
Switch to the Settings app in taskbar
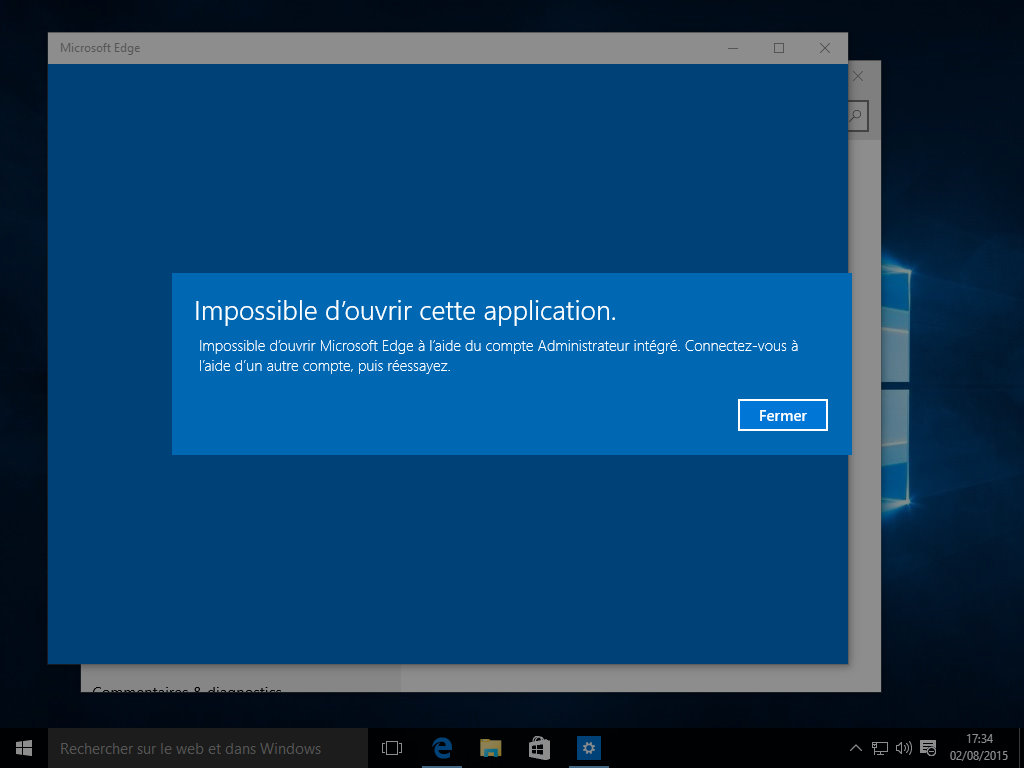click(x=589, y=748)
